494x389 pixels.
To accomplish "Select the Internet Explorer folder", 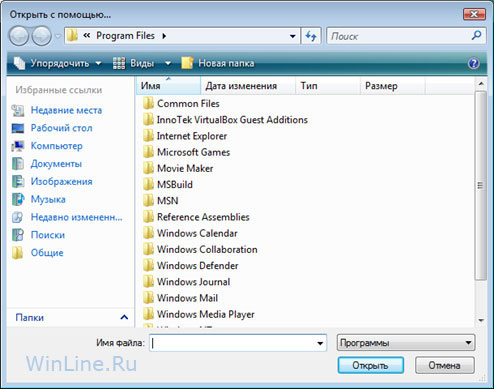I will pos(185,136).
